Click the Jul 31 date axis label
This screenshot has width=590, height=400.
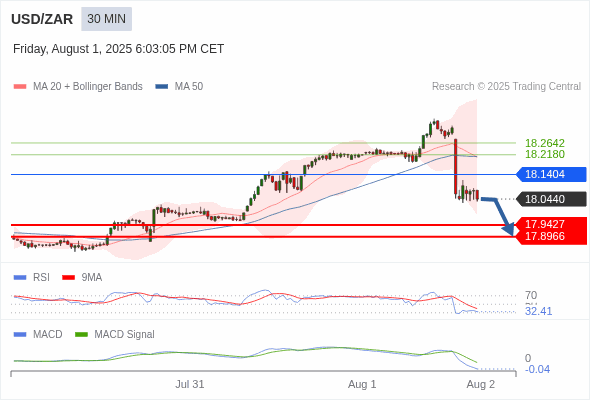tap(190, 384)
